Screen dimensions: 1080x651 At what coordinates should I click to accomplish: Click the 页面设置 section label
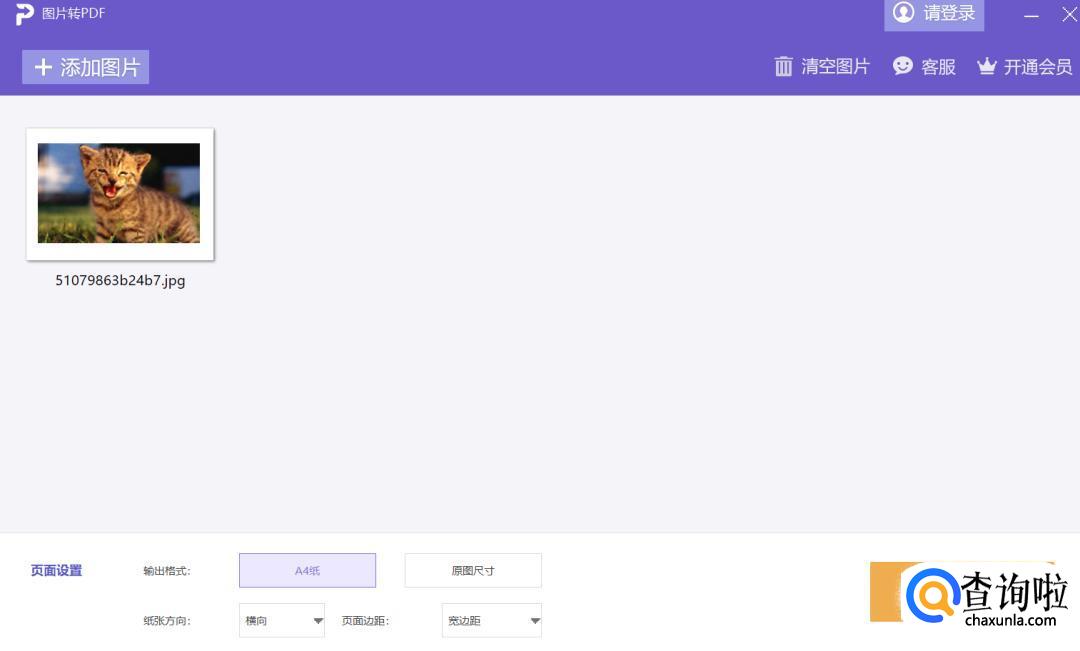[x=56, y=570]
